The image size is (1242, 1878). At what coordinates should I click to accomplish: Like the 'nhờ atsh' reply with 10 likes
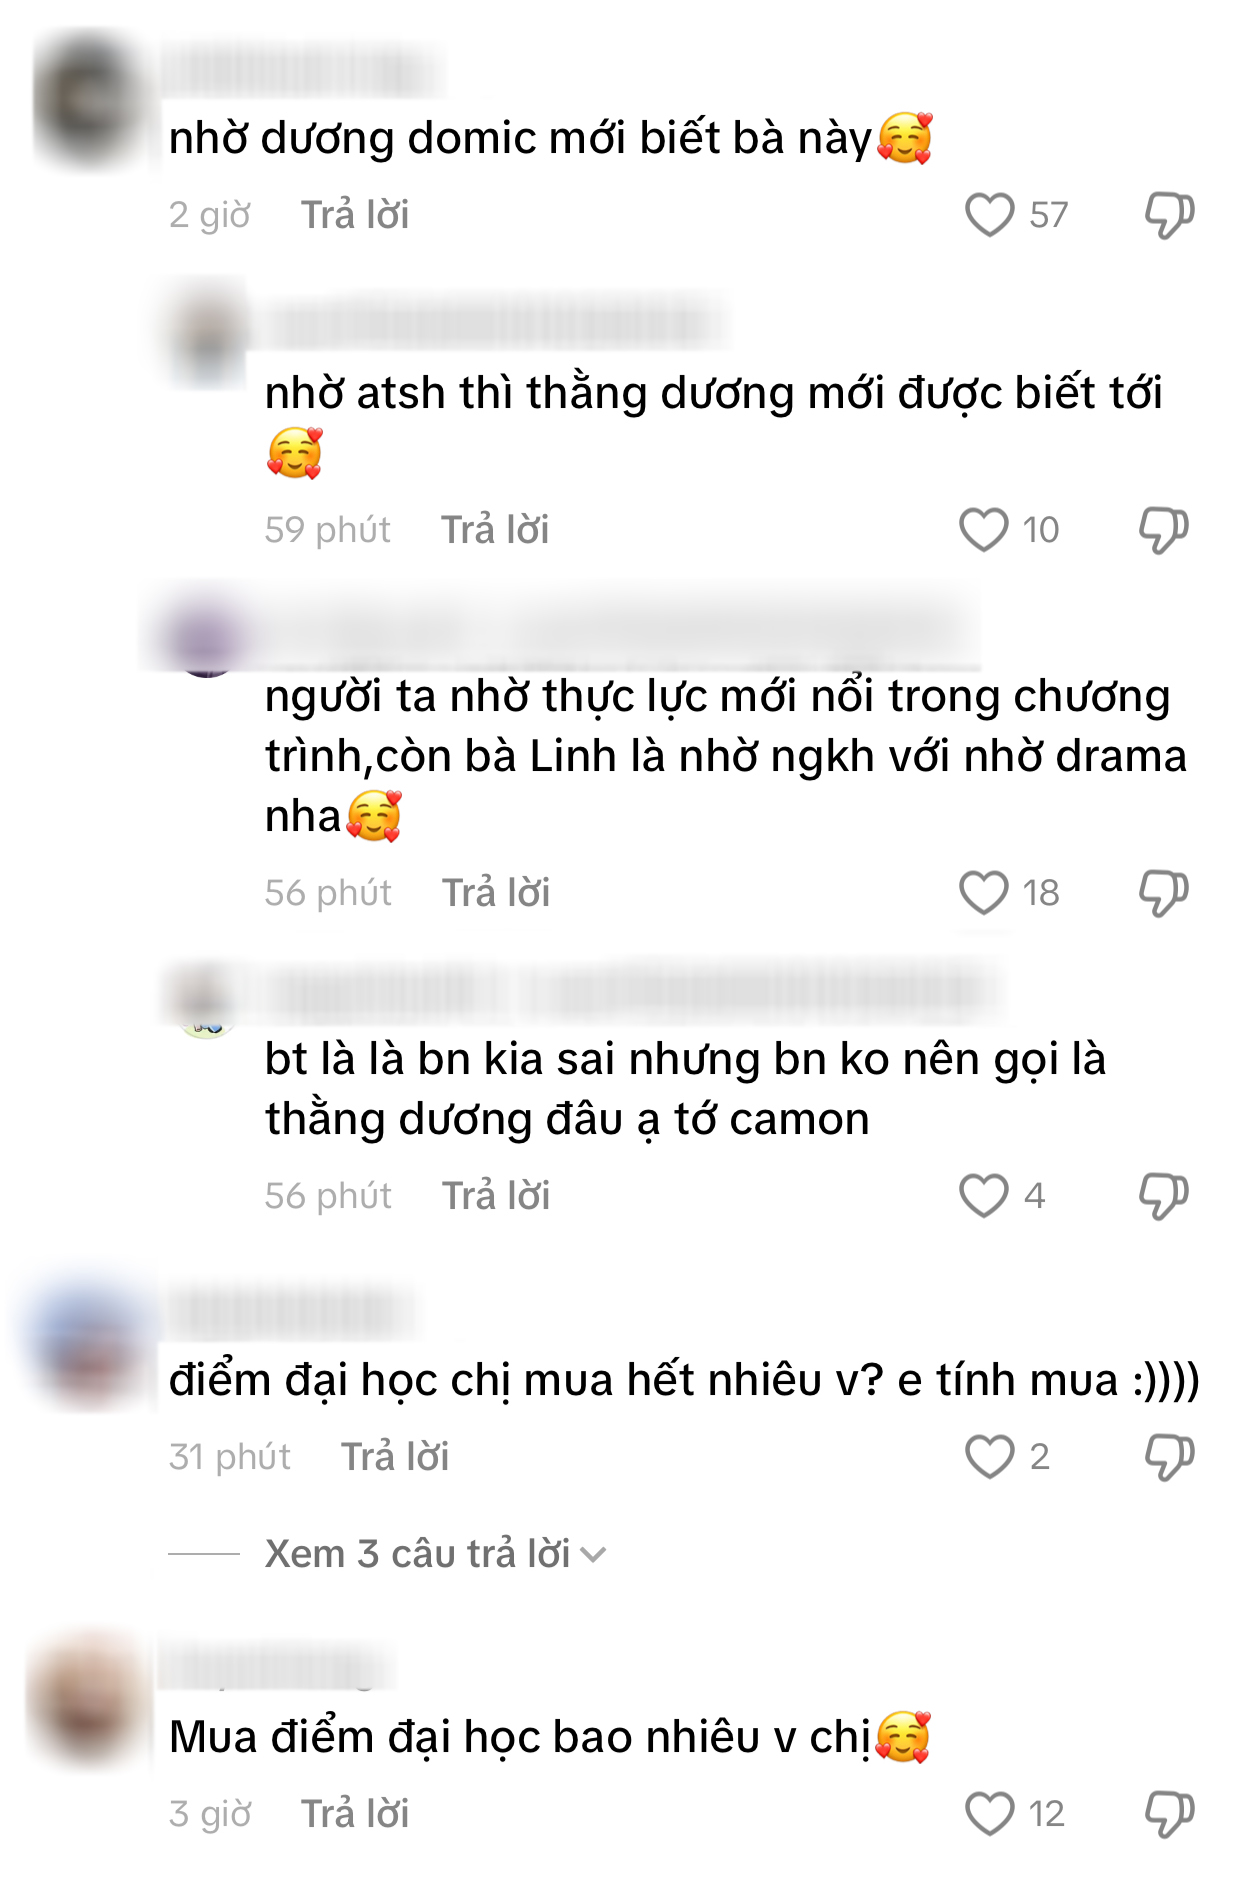[x=983, y=530]
